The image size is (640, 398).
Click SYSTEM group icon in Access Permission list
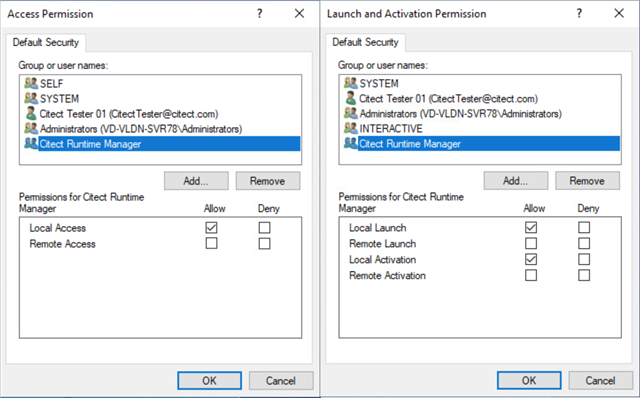31,98
